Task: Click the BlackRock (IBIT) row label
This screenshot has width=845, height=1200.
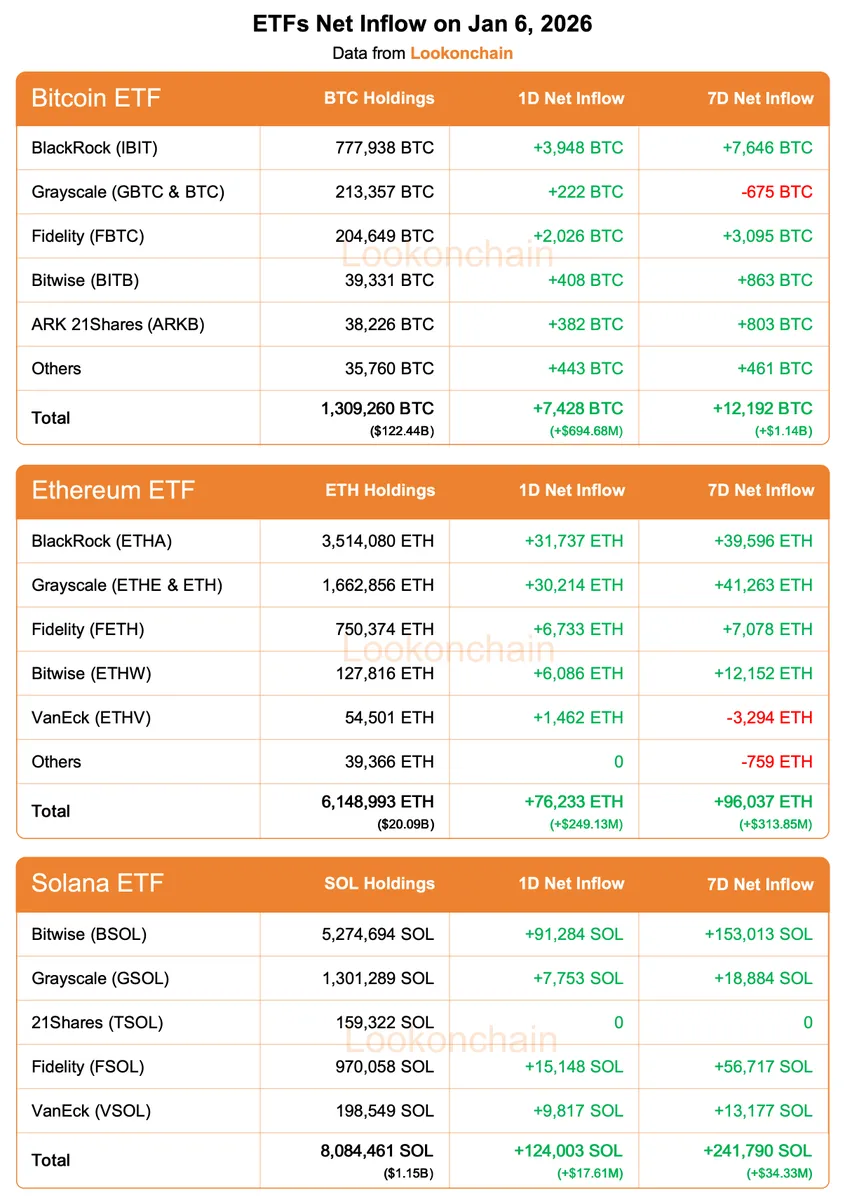Action: (x=95, y=148)
